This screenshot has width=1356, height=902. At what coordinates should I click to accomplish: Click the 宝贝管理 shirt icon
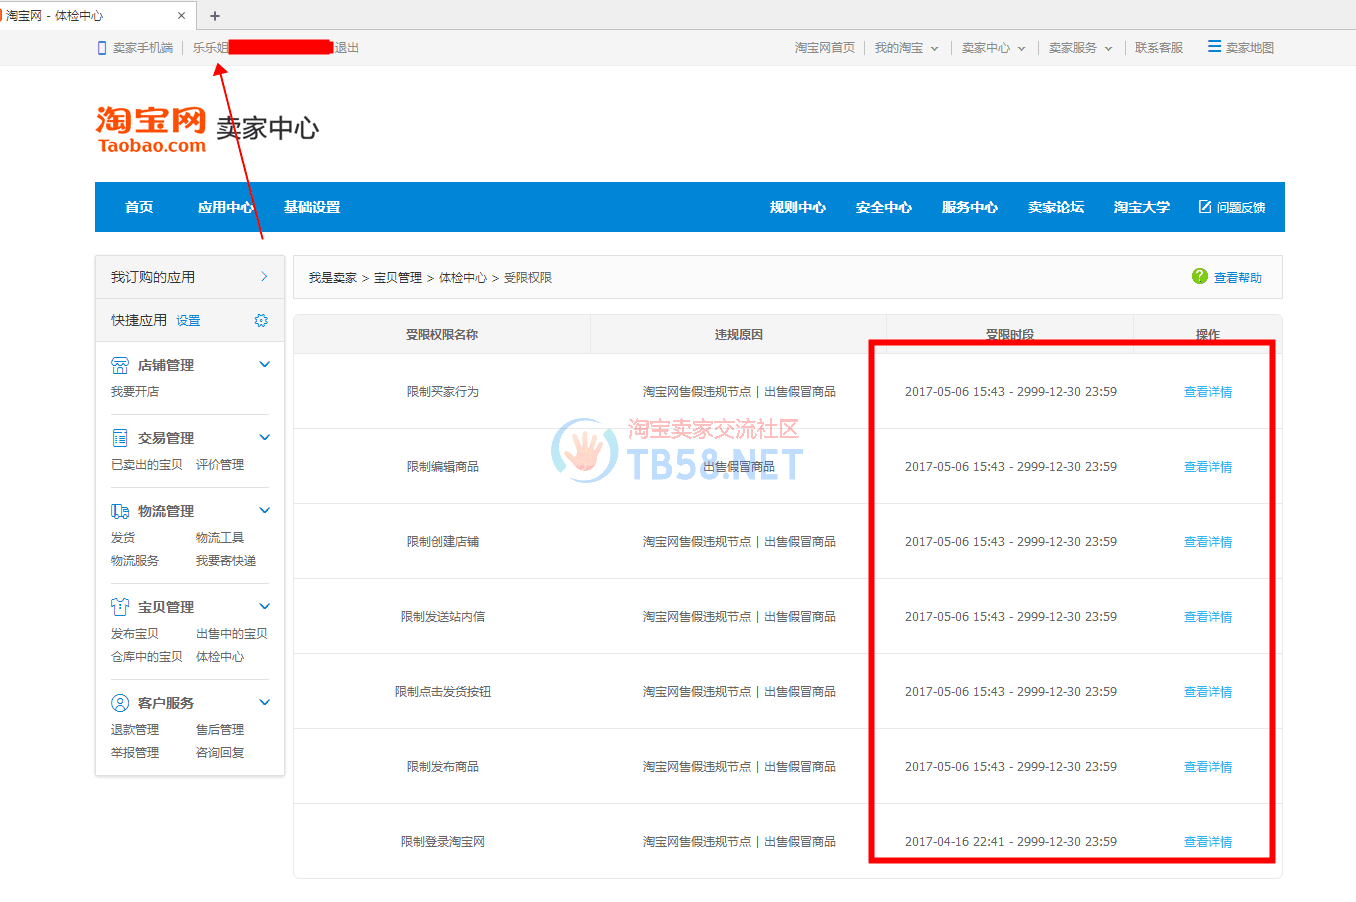pyautogui.click(x=120, y=607)
